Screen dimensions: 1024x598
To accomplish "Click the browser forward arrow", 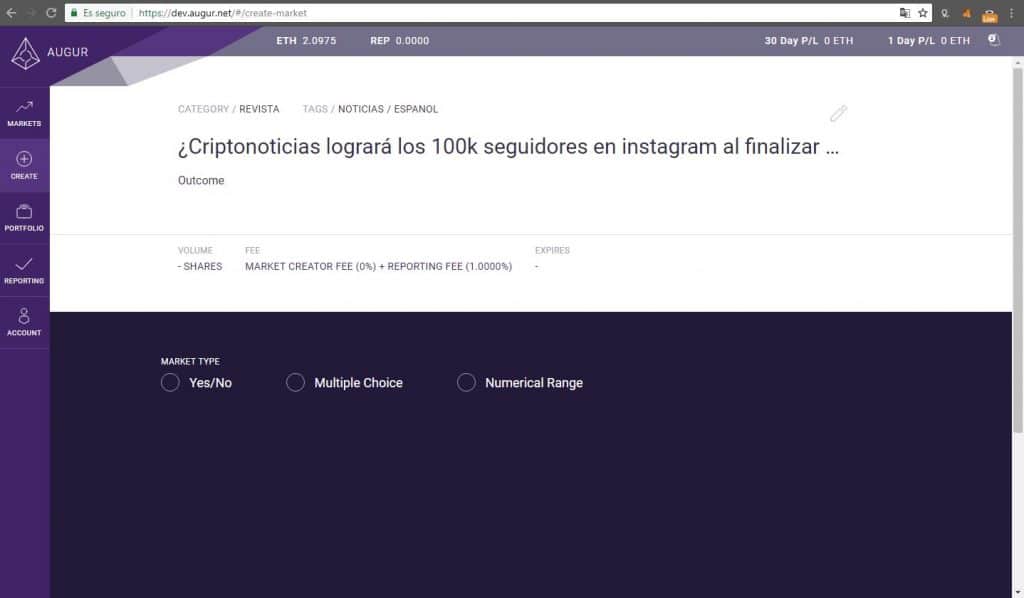I will click(x=31, y=12).
